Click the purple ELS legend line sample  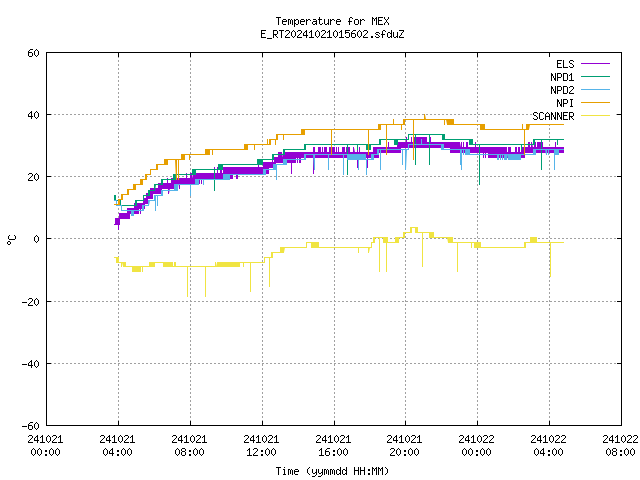(x=595, y=64)
